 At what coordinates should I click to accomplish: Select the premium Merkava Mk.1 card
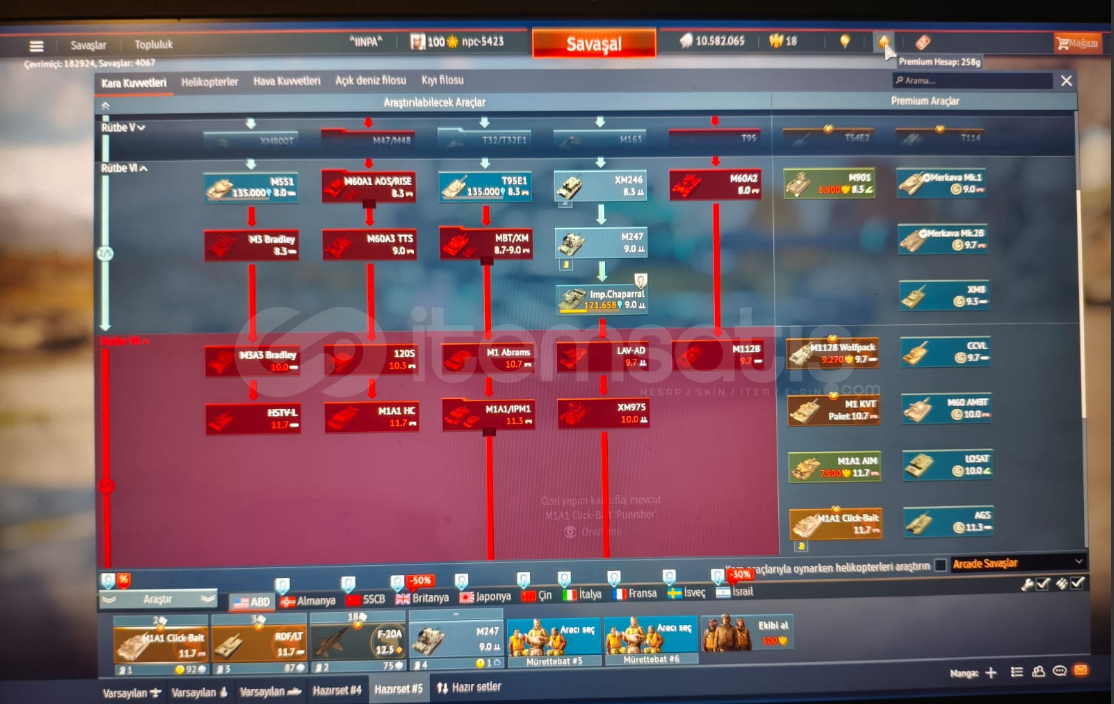coord(941,183)
